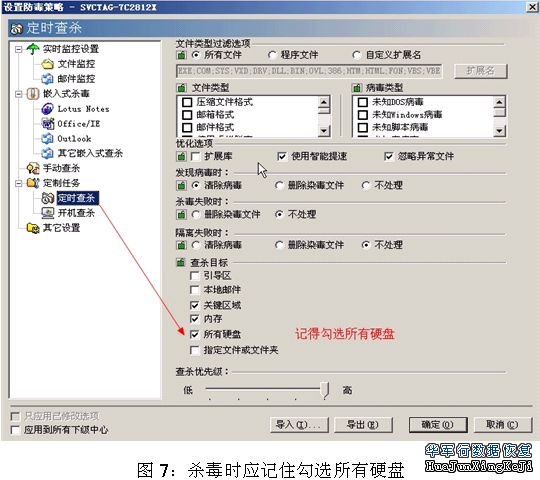The height and width of the screenshot is (480, 540).
Task: Click lock icon beside 扩展库 option
Action: click(181, 156)
